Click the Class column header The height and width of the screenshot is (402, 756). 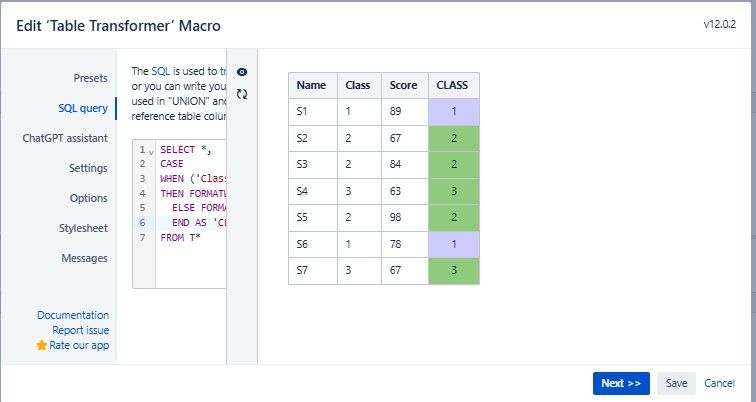pos(359,85)
